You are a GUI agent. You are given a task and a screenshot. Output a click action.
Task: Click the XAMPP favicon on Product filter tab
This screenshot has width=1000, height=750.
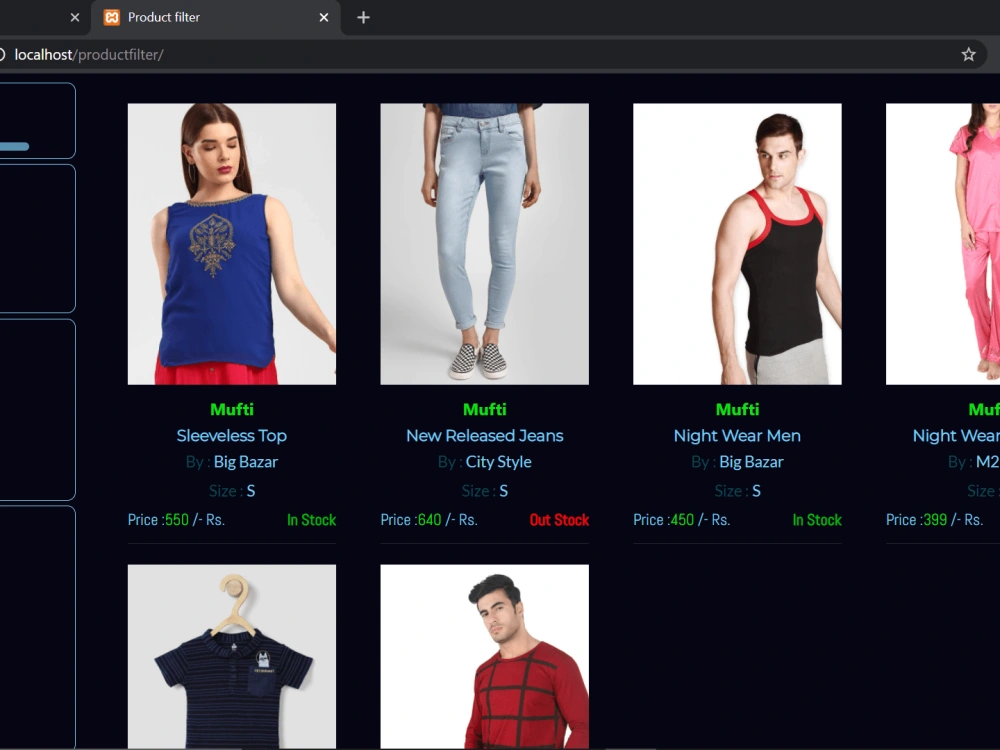tap(112, 18)
